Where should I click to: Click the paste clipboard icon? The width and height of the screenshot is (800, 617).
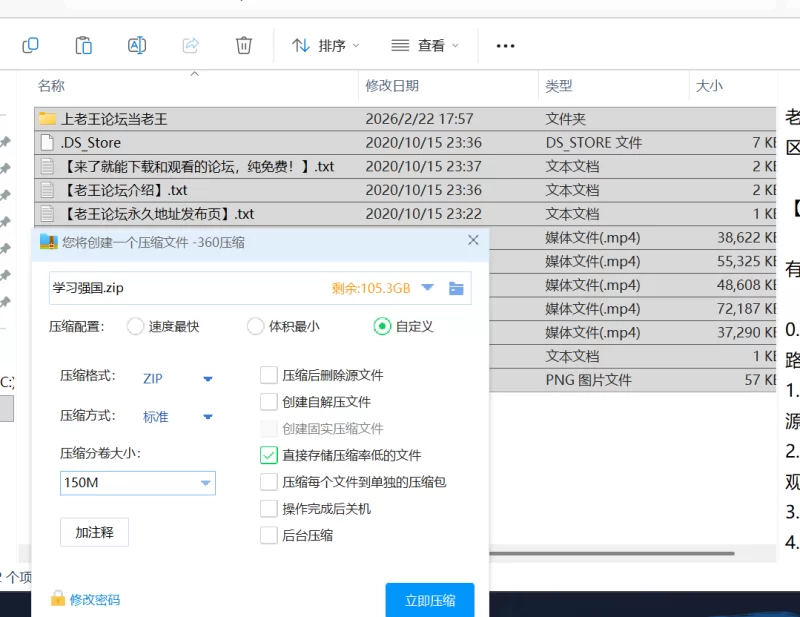pyautogui.click(x=84, y=45)
